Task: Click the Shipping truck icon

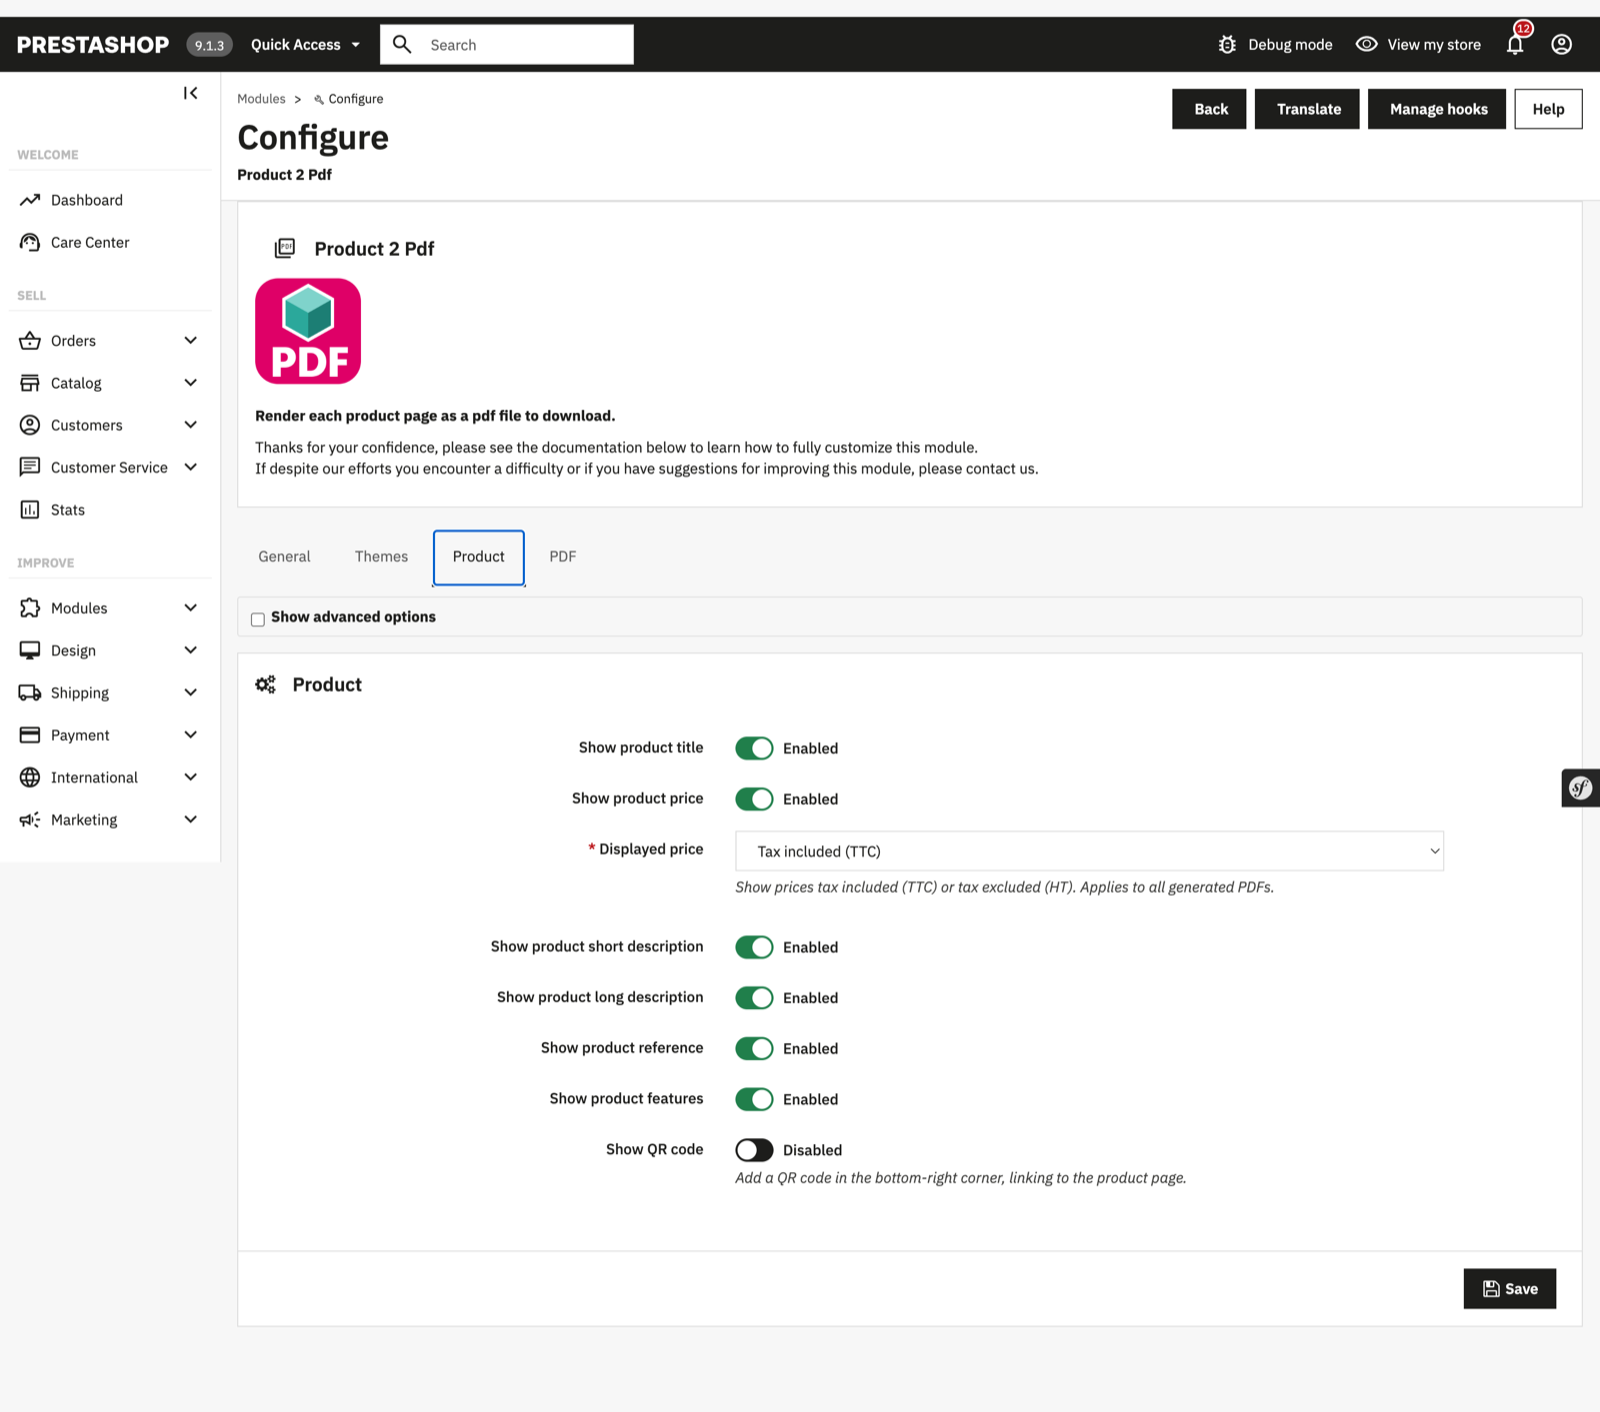Action: 30,693
